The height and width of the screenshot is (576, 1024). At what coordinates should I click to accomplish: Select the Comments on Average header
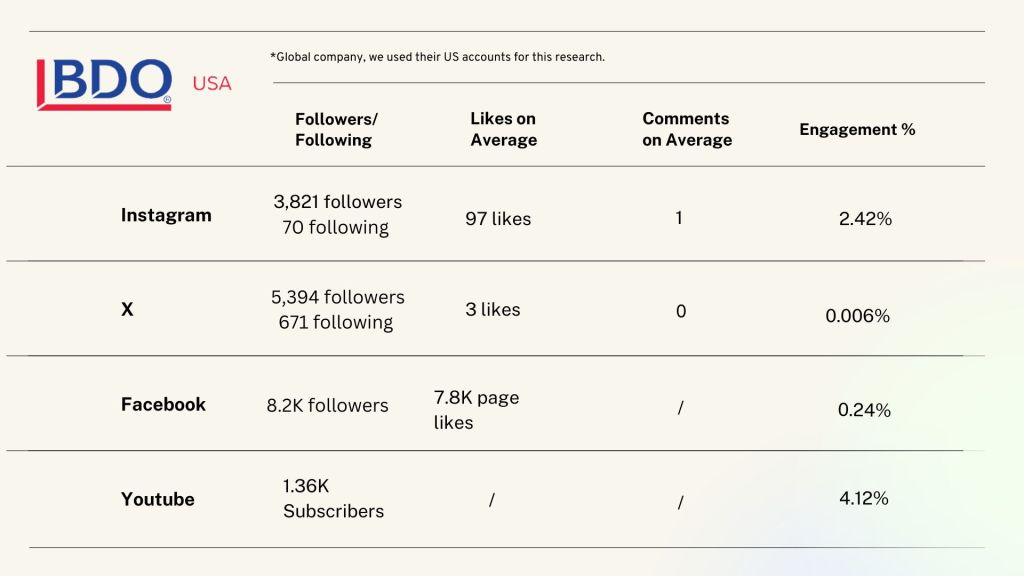687,129
